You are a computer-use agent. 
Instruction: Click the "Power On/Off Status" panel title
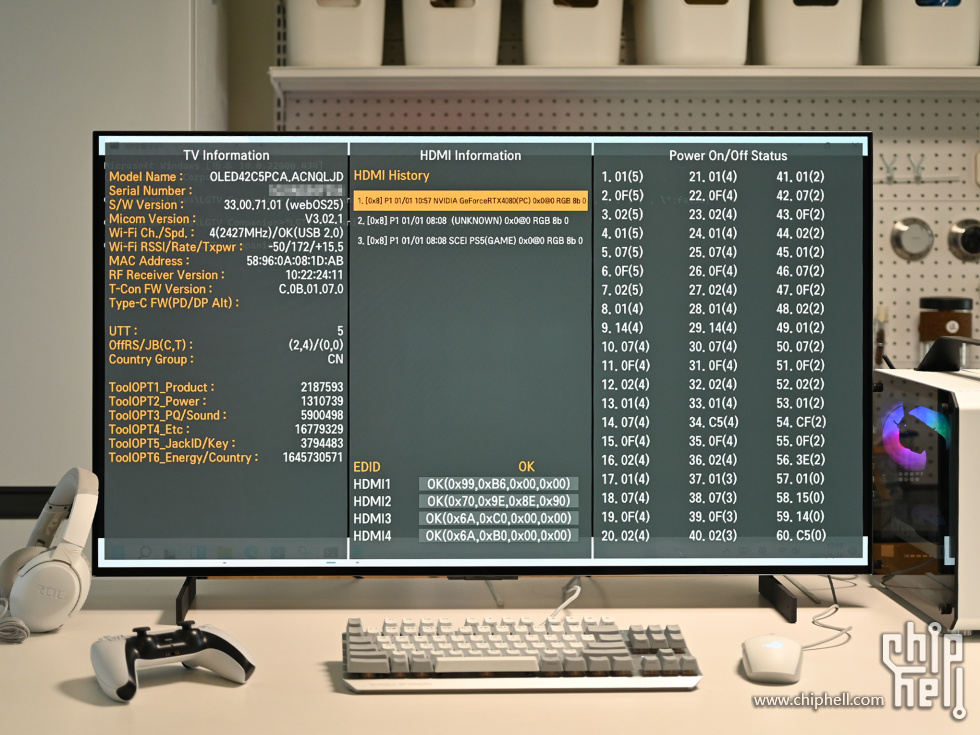pyautogui.click(x=728, y=156)
